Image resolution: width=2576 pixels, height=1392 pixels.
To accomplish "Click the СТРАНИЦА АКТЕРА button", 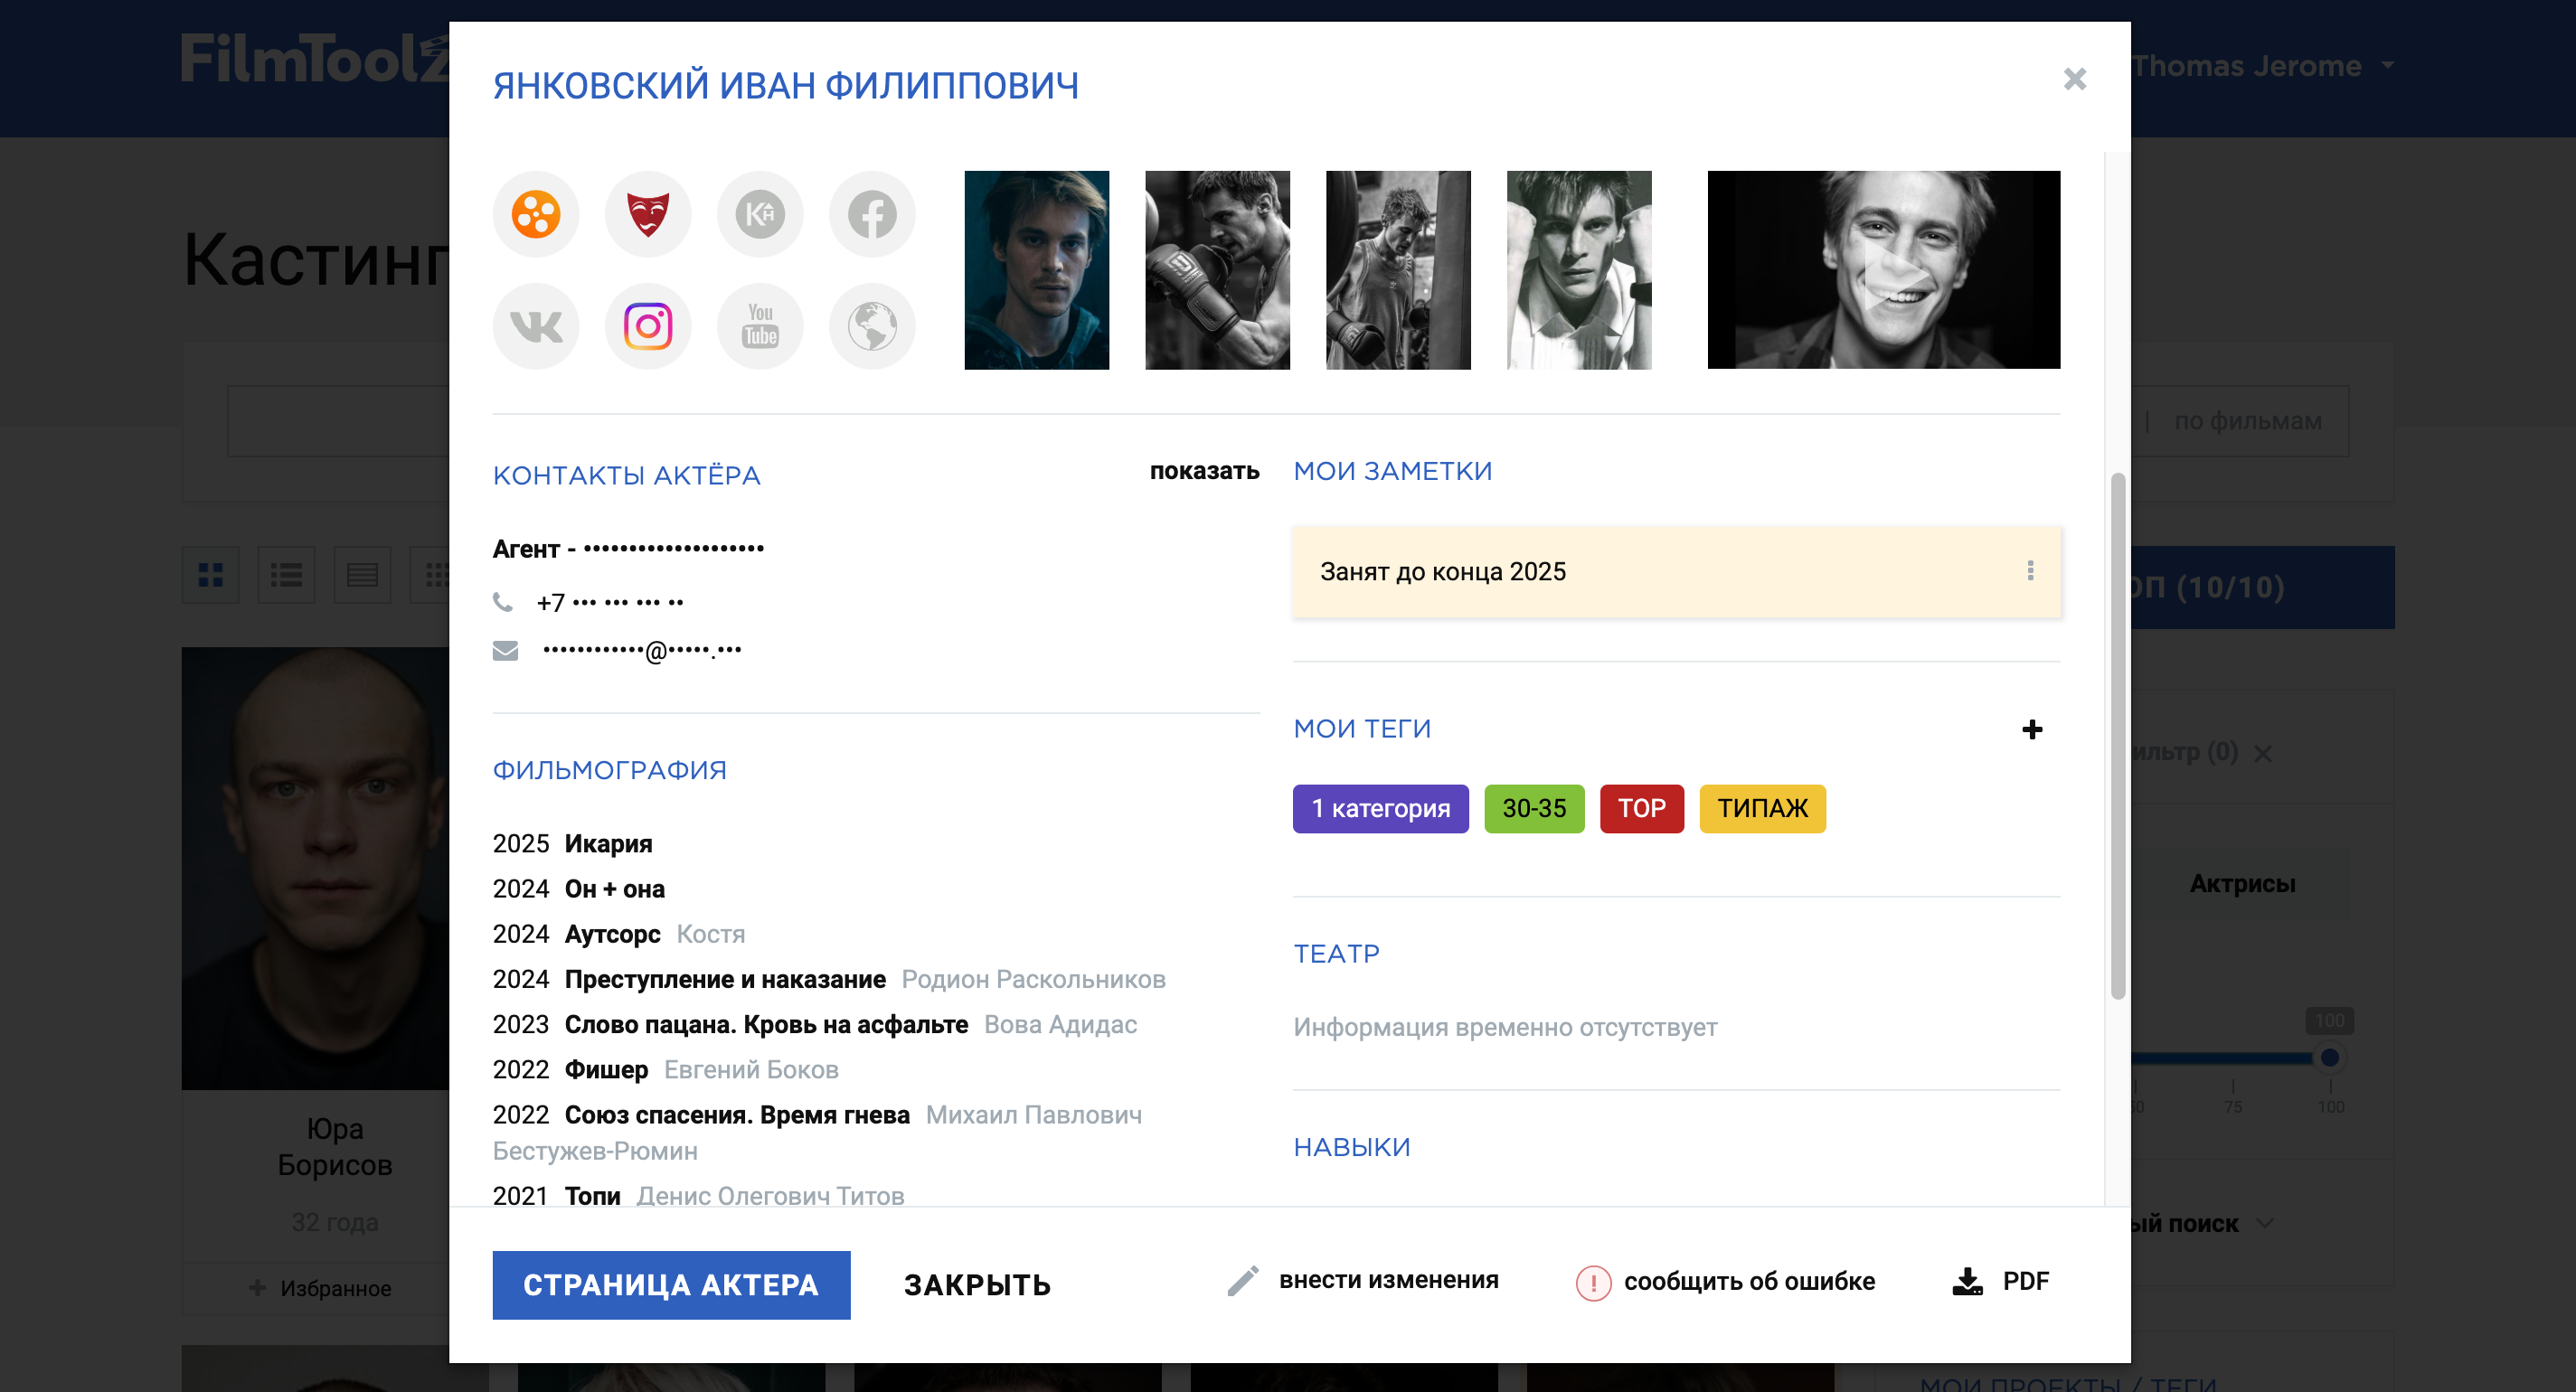I will (671, 1285).
